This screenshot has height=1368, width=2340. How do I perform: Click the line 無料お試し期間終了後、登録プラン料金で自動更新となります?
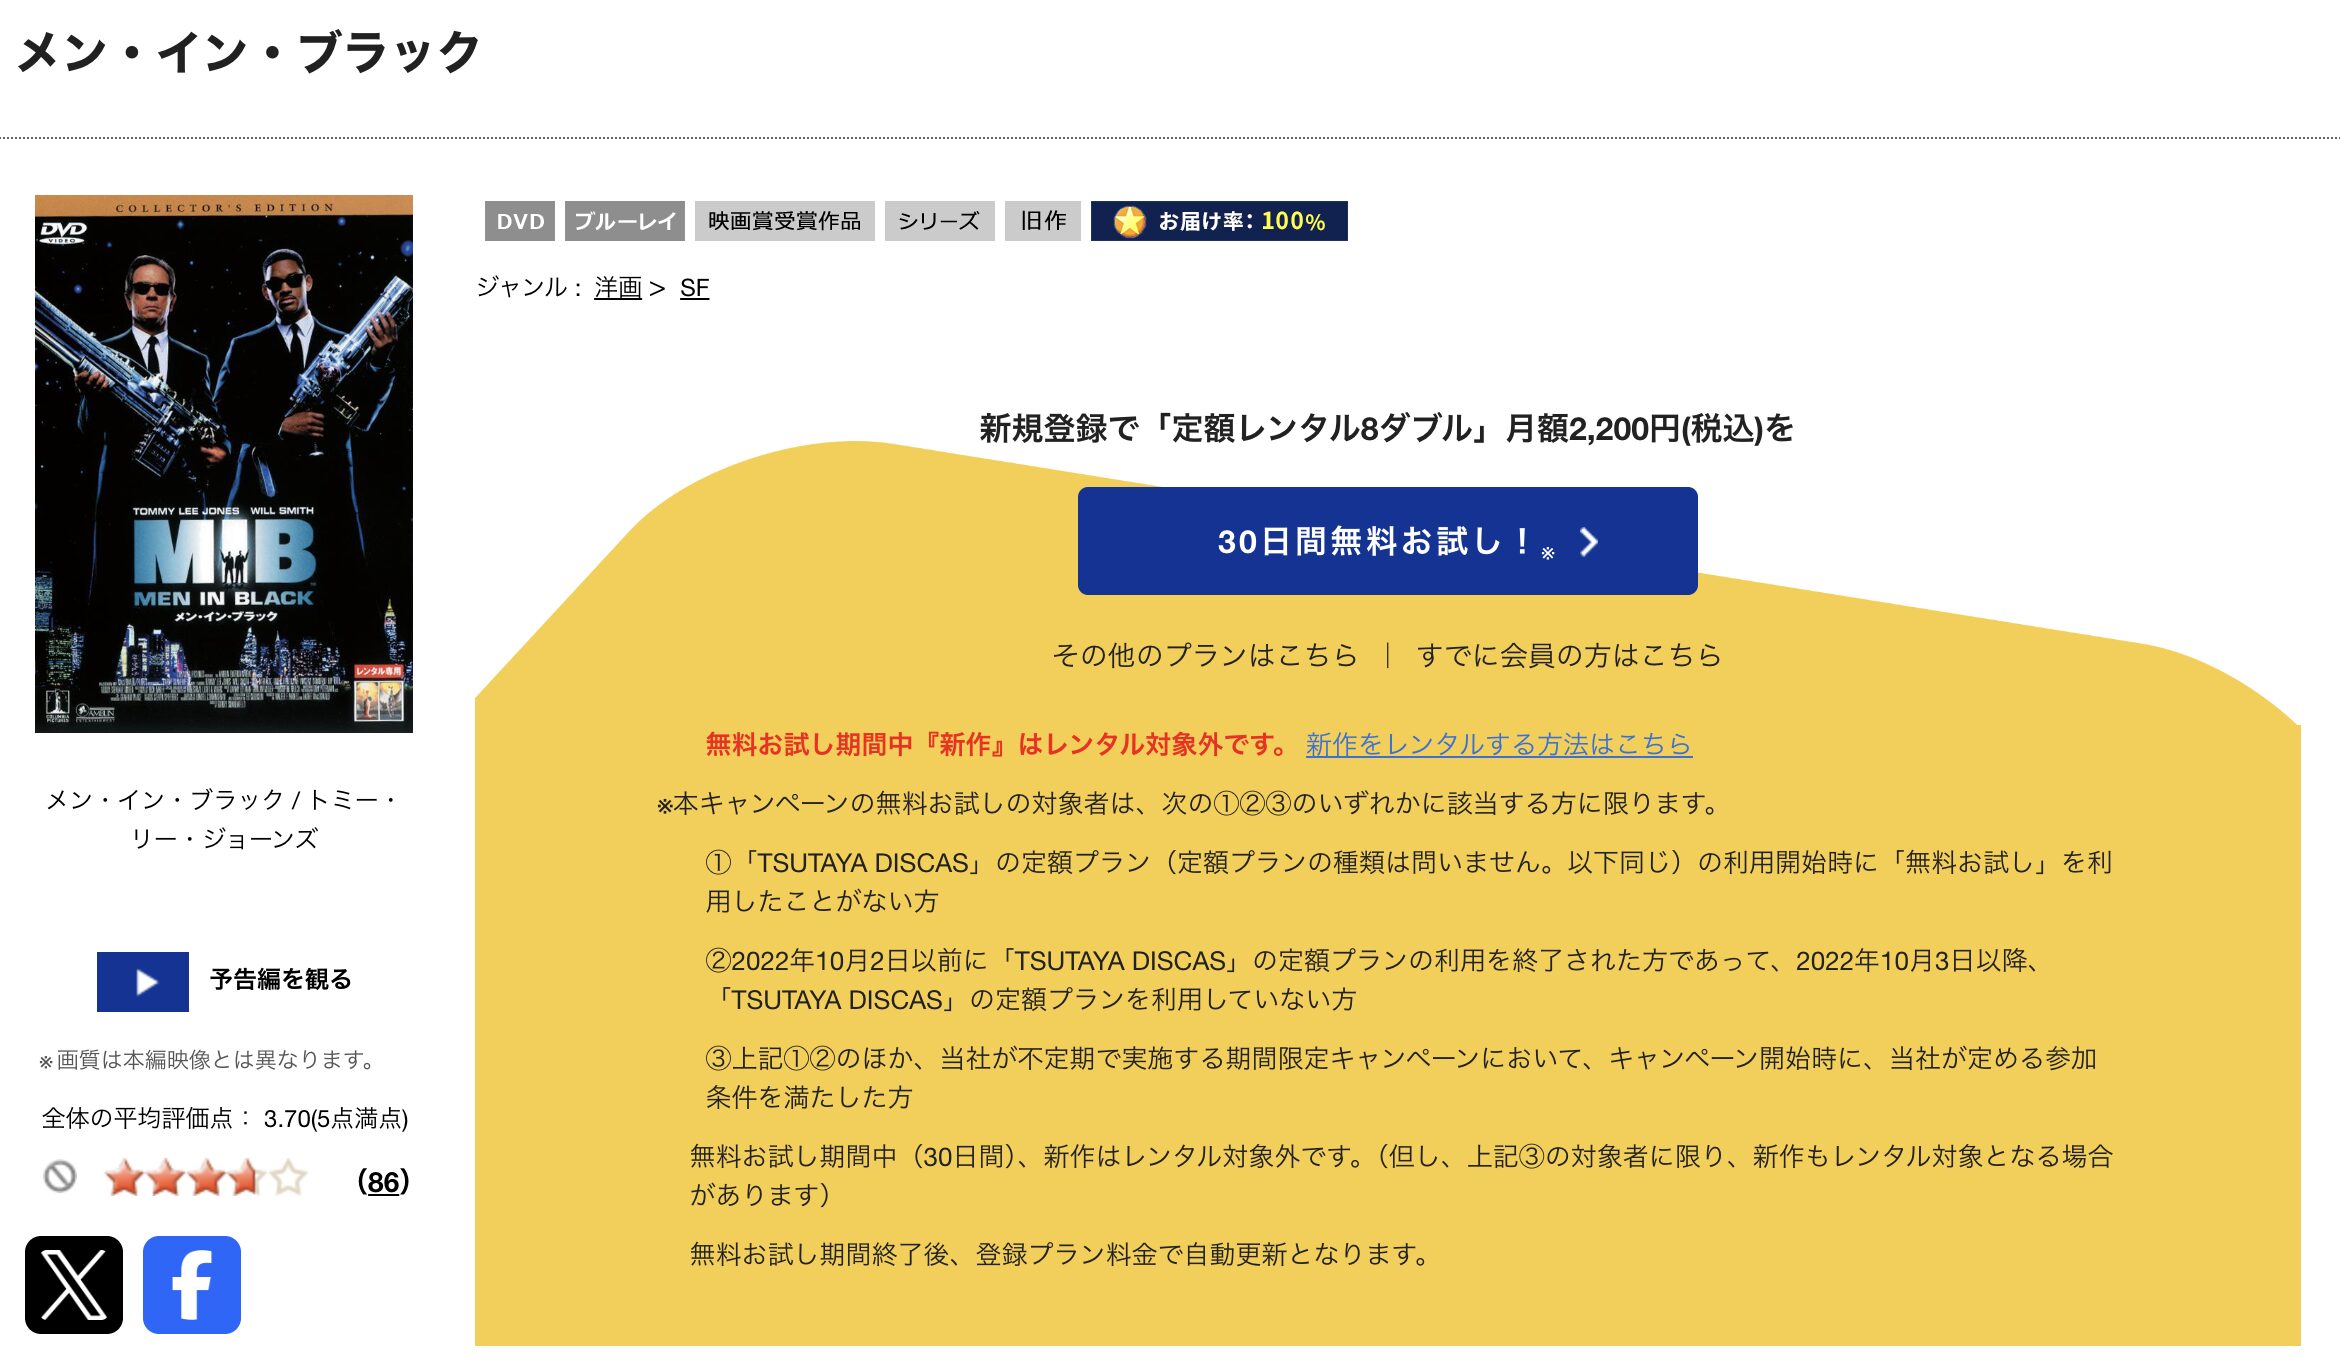click(x=1060, y=1254)
